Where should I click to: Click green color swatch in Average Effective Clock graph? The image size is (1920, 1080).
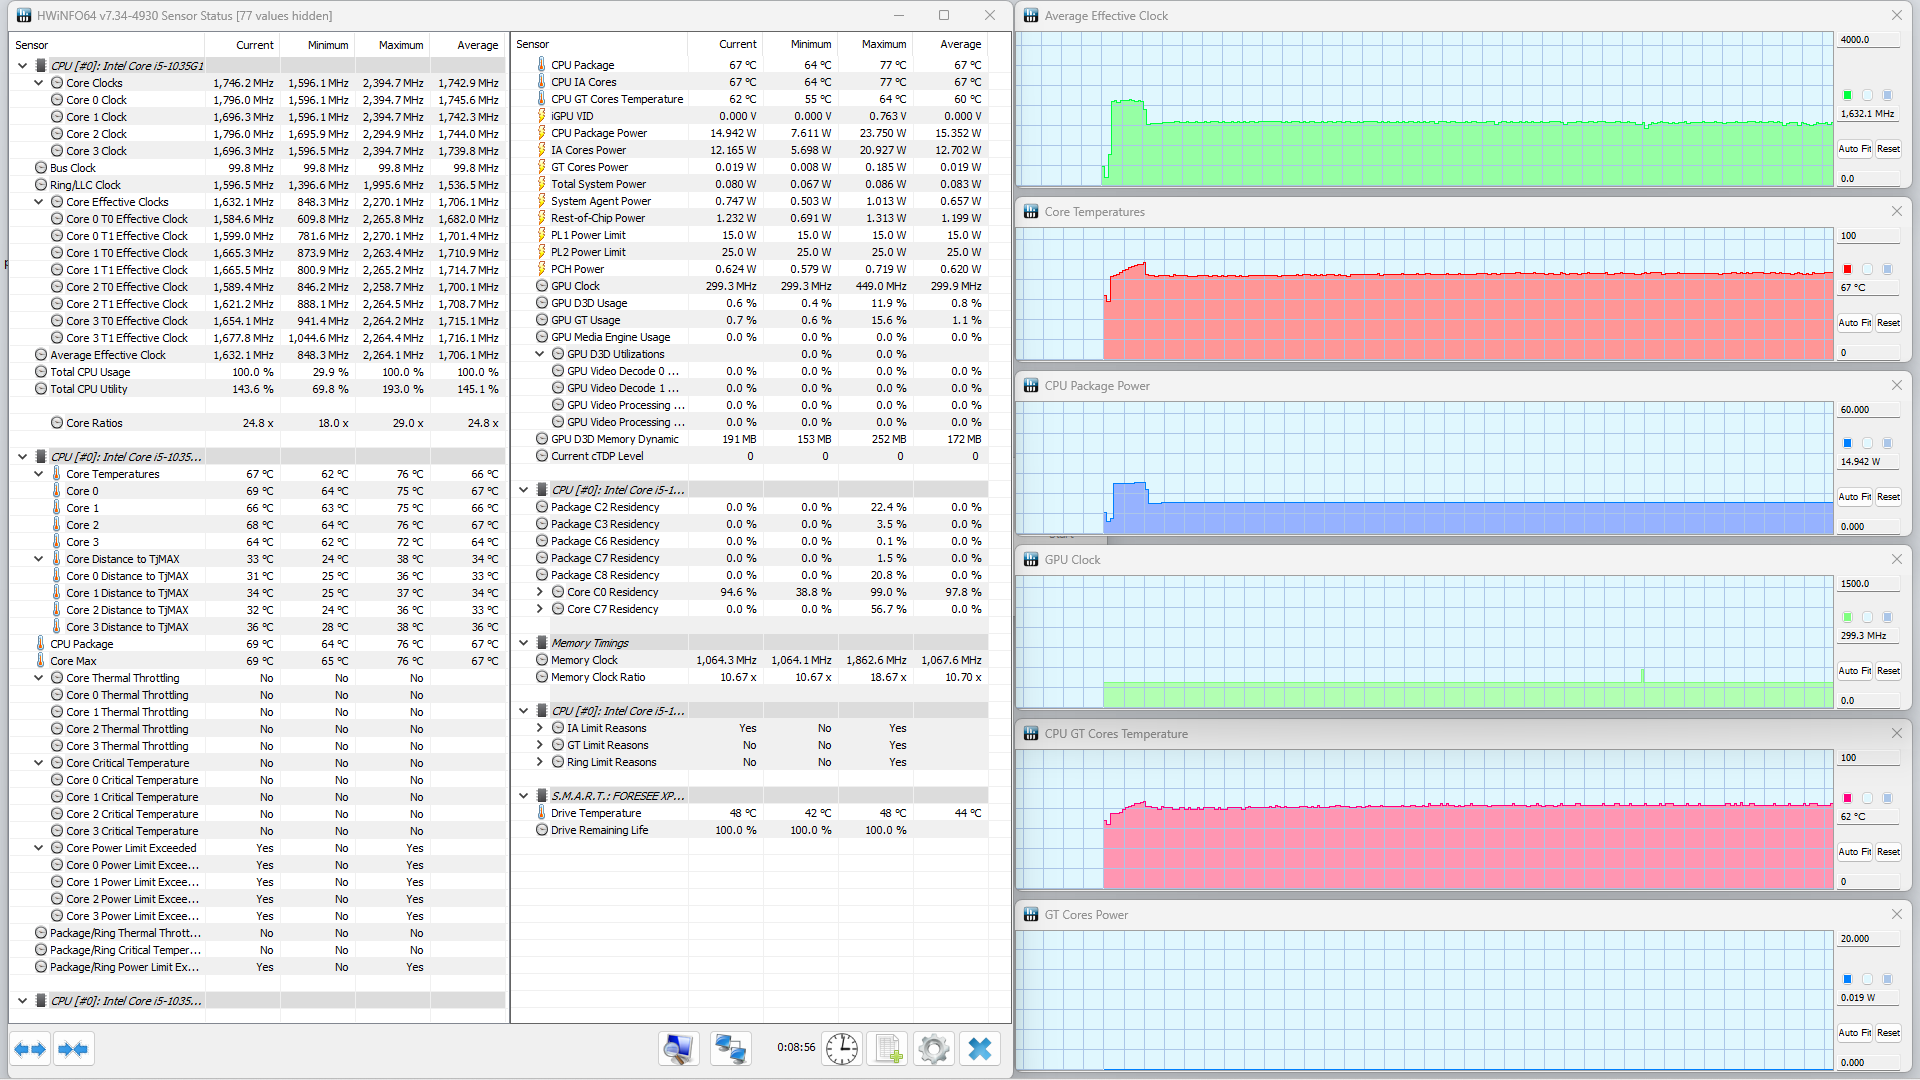click(1847, 96)
